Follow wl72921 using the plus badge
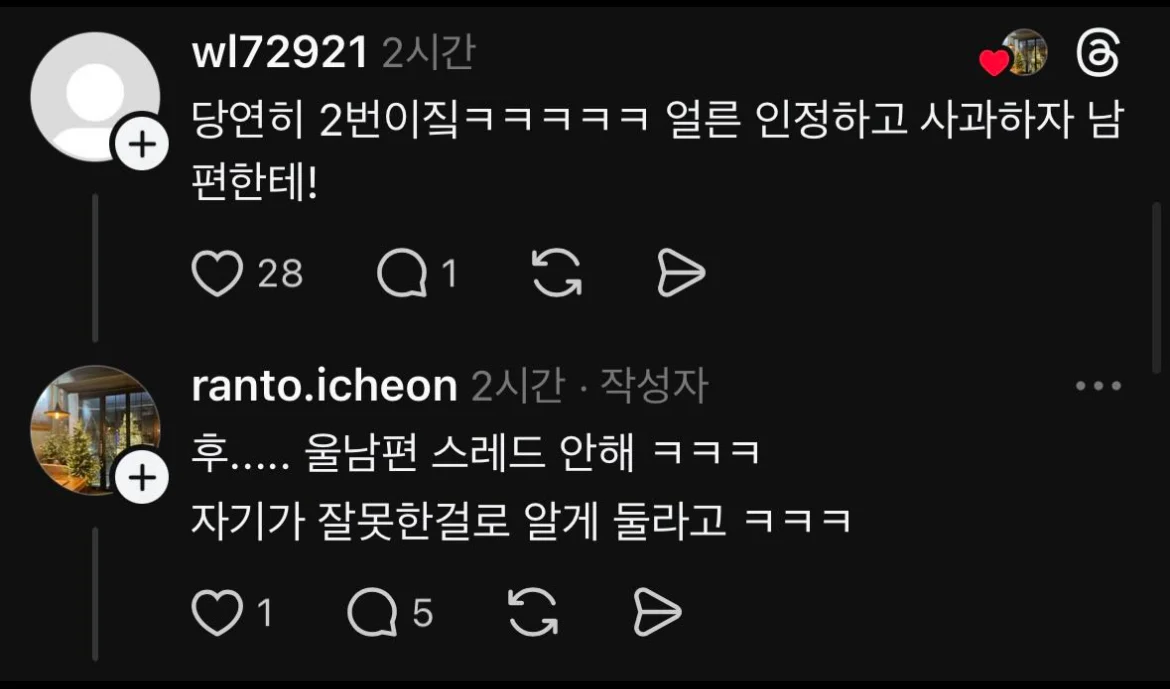The image size is (1170, 689). point(141,143)
